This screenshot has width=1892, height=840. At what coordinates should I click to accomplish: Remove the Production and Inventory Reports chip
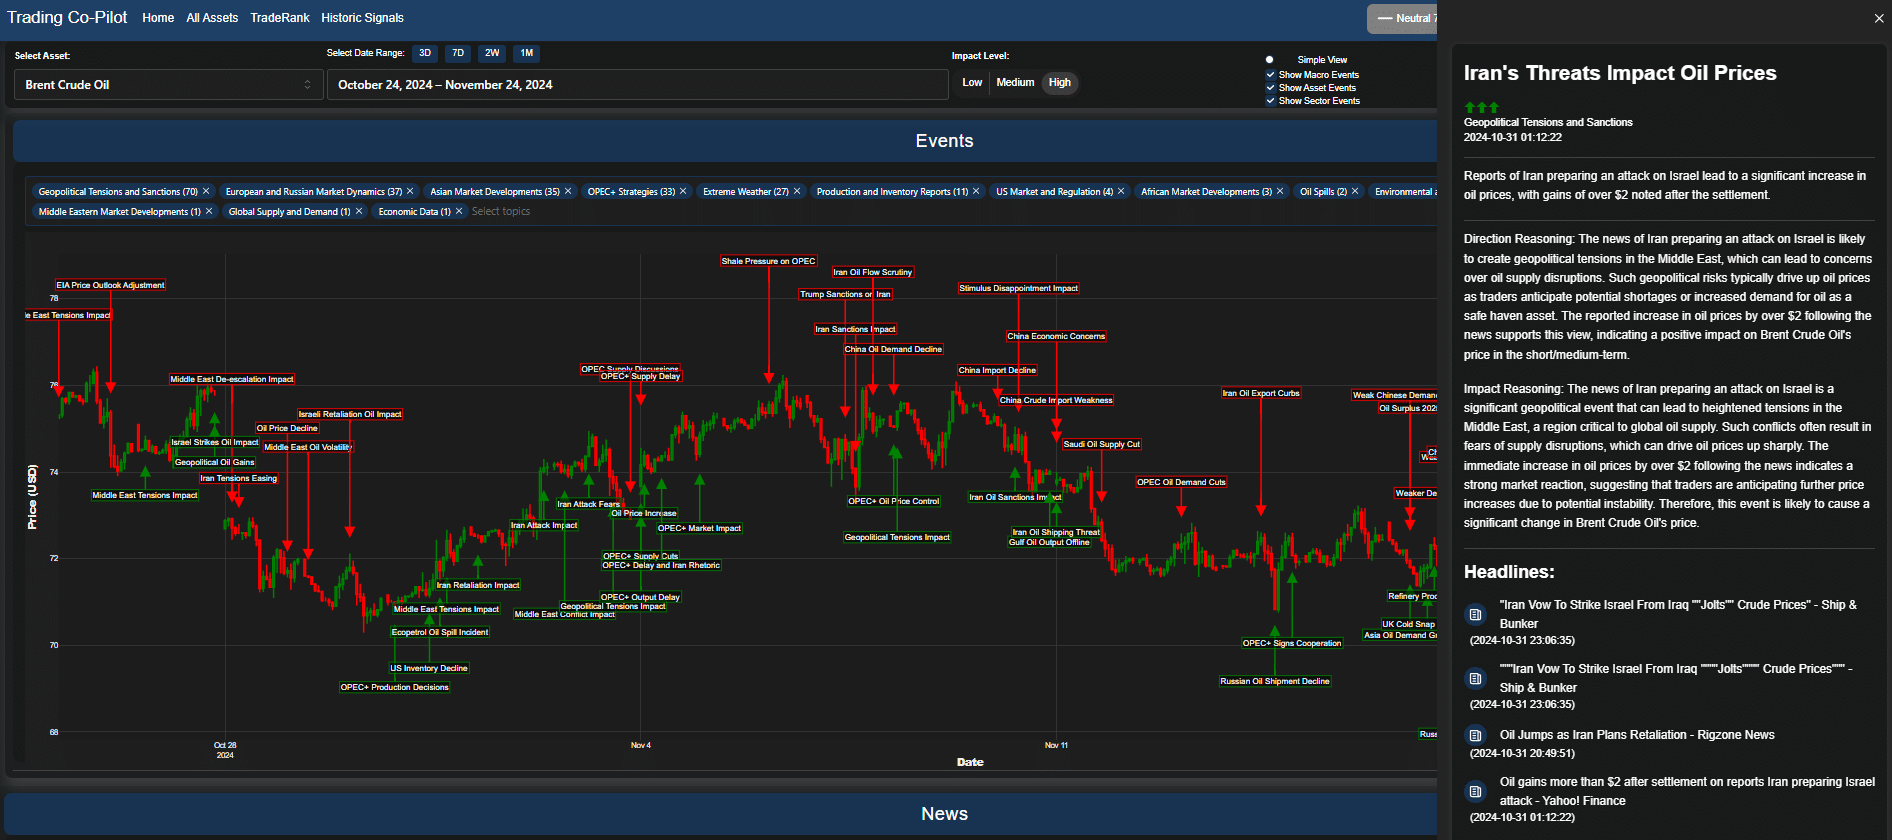click(x=976, y=191)
